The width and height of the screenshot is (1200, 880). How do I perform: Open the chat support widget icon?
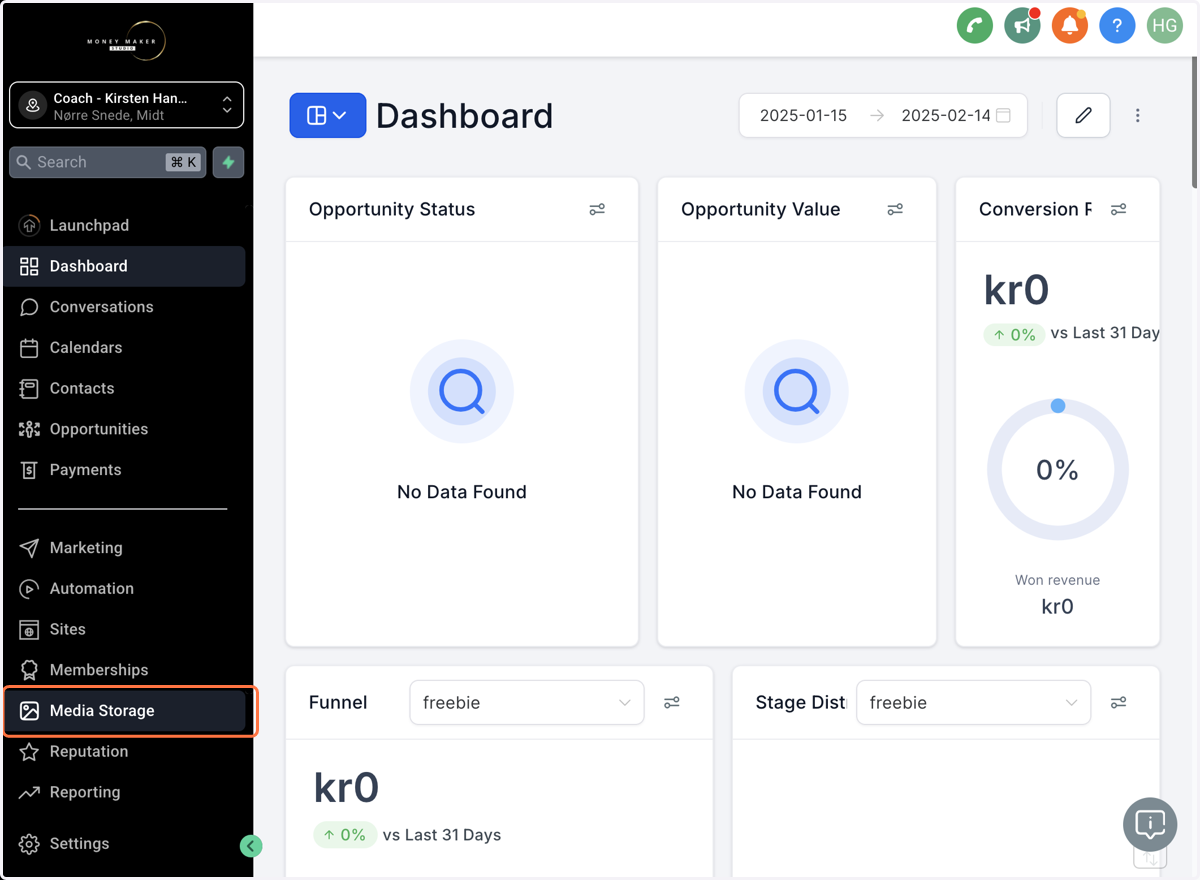[x=1150, y=825]
